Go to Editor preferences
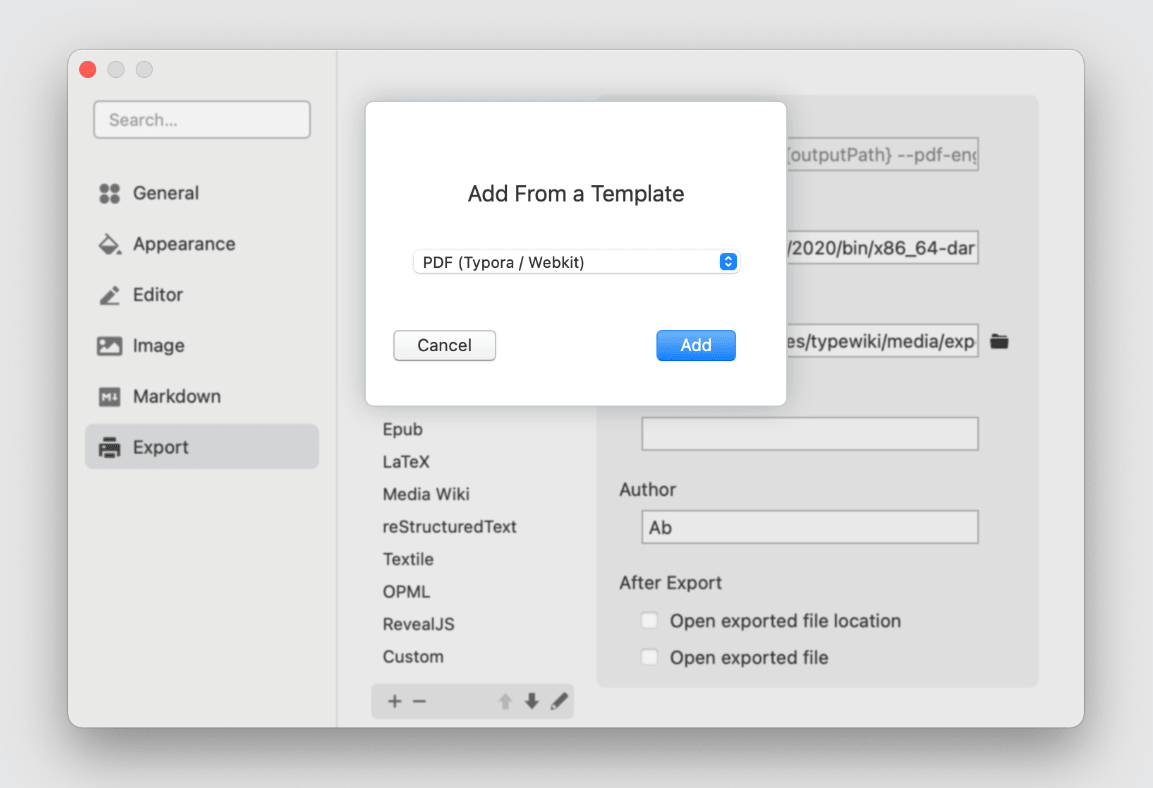The height and width of the screenshot is (788, 1153). click(x=157, y=295)
